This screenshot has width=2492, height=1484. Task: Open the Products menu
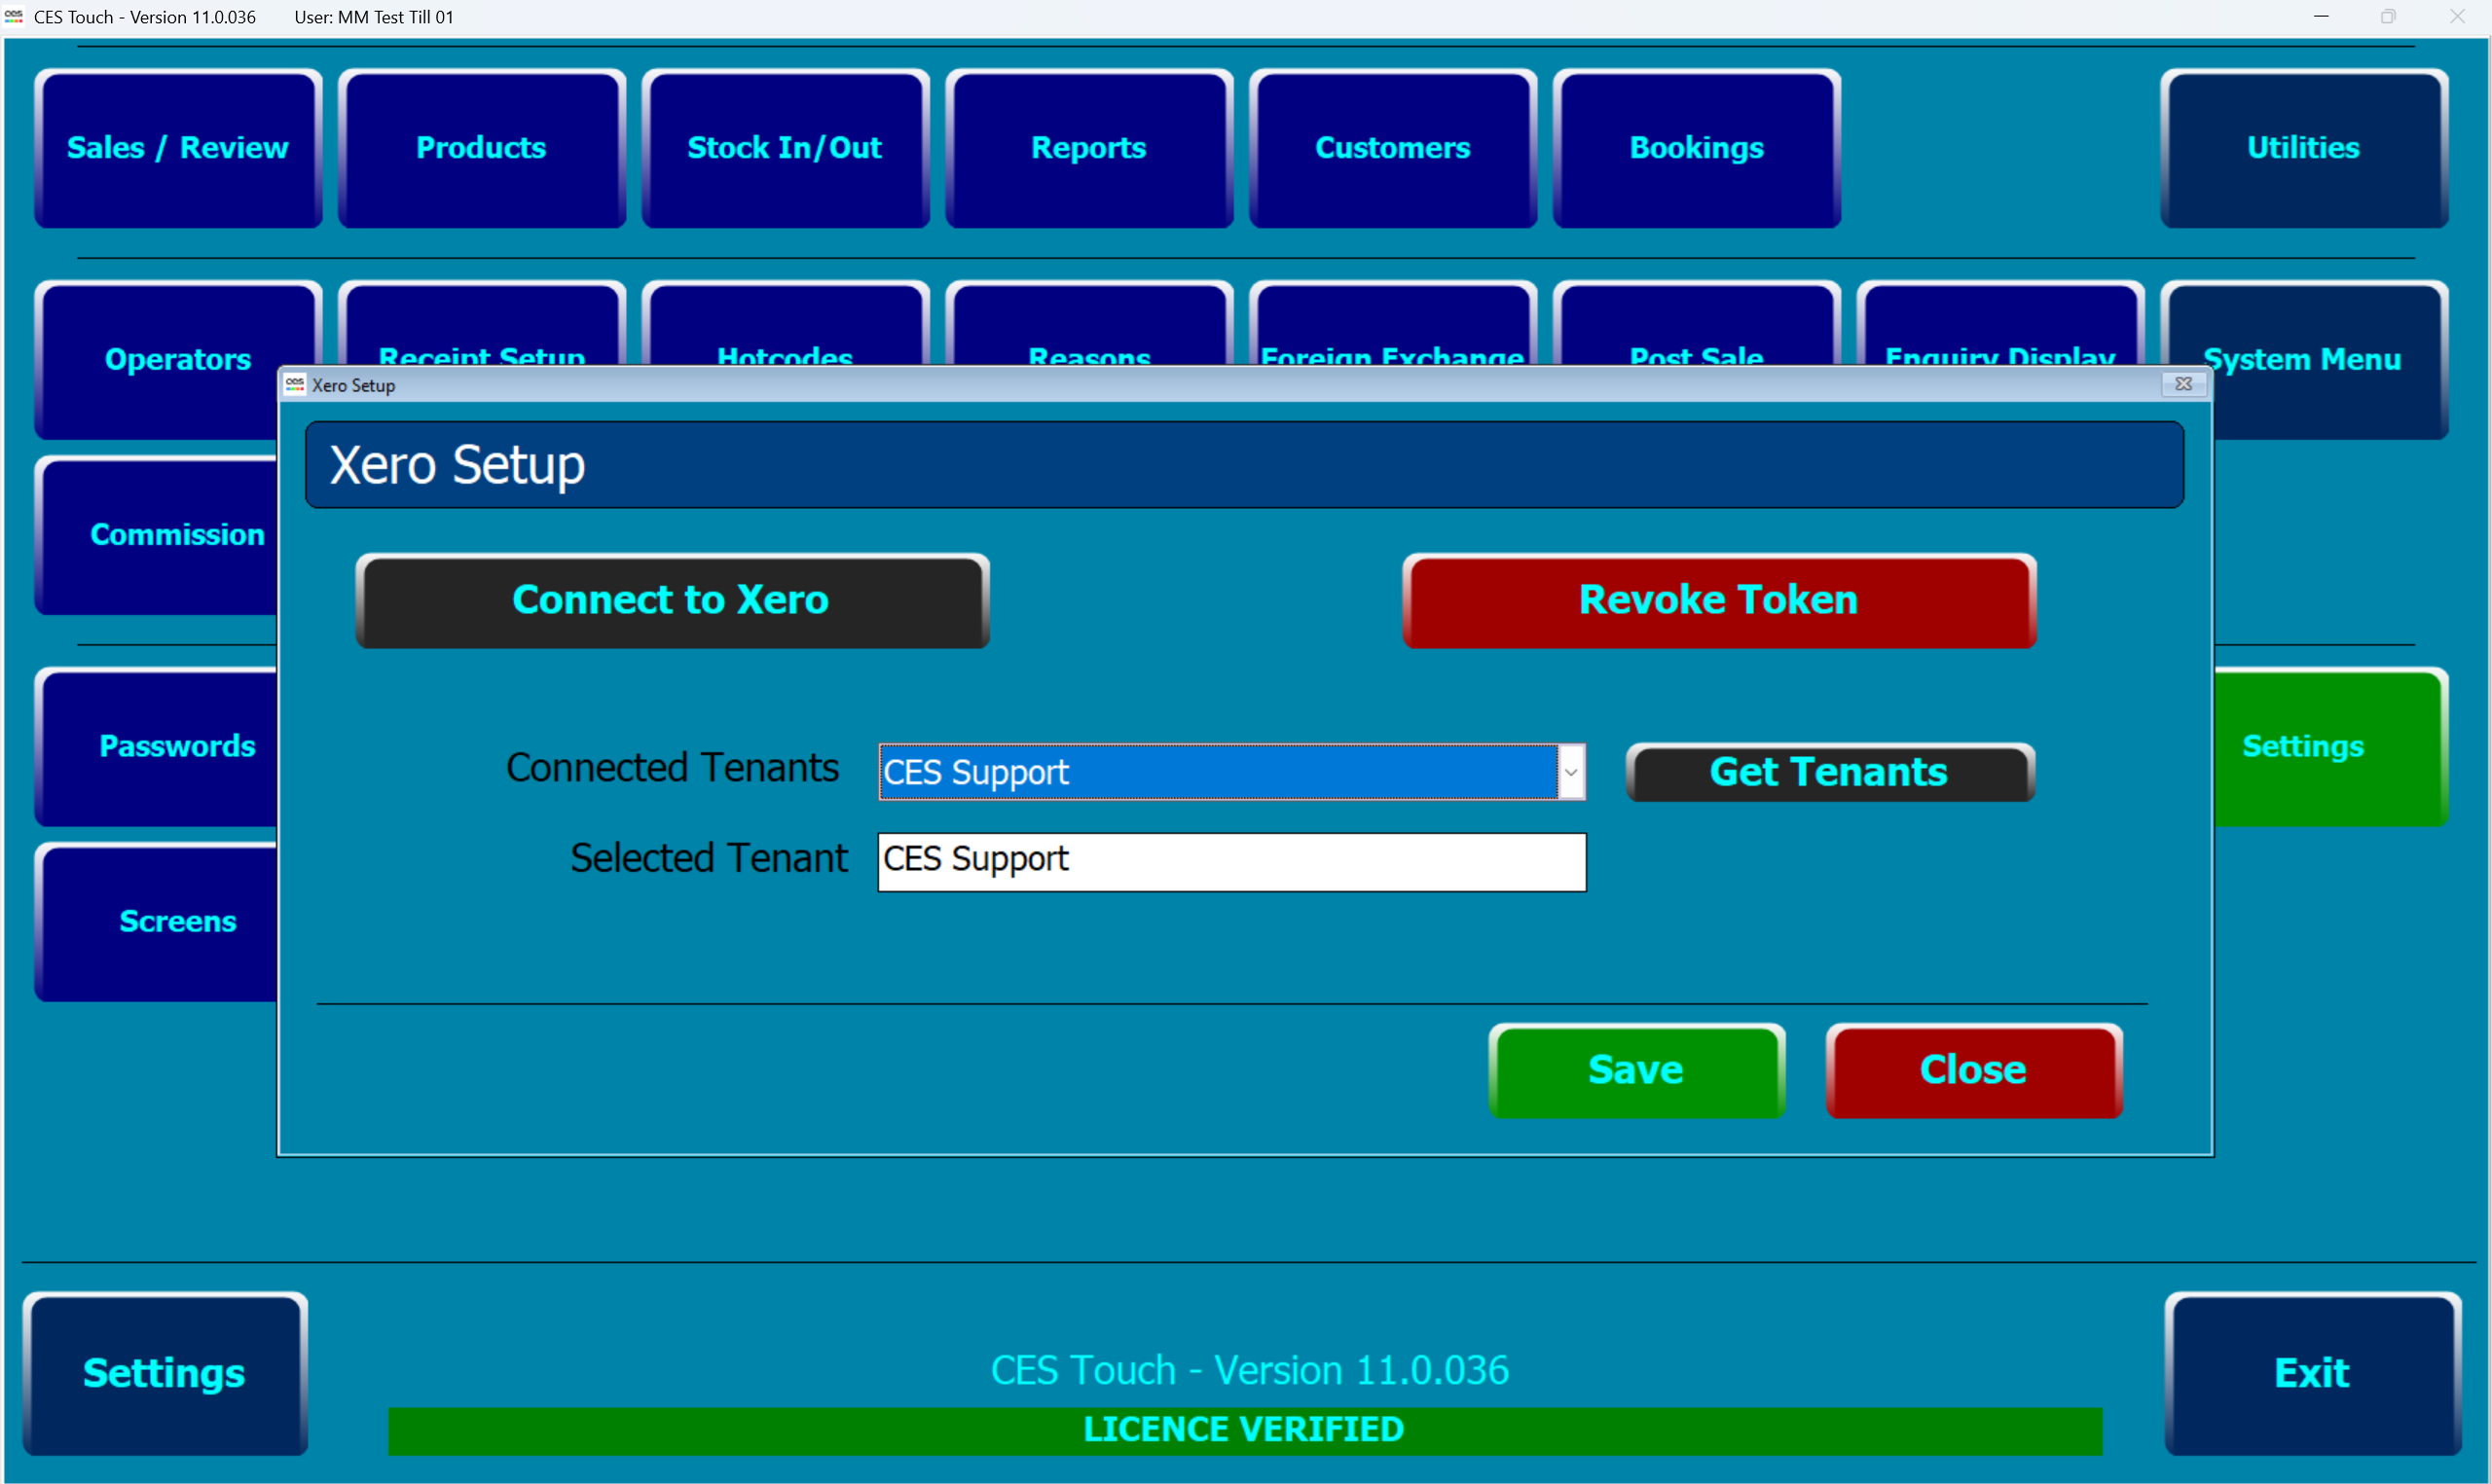pyautogui.click(x=481, y=147)
